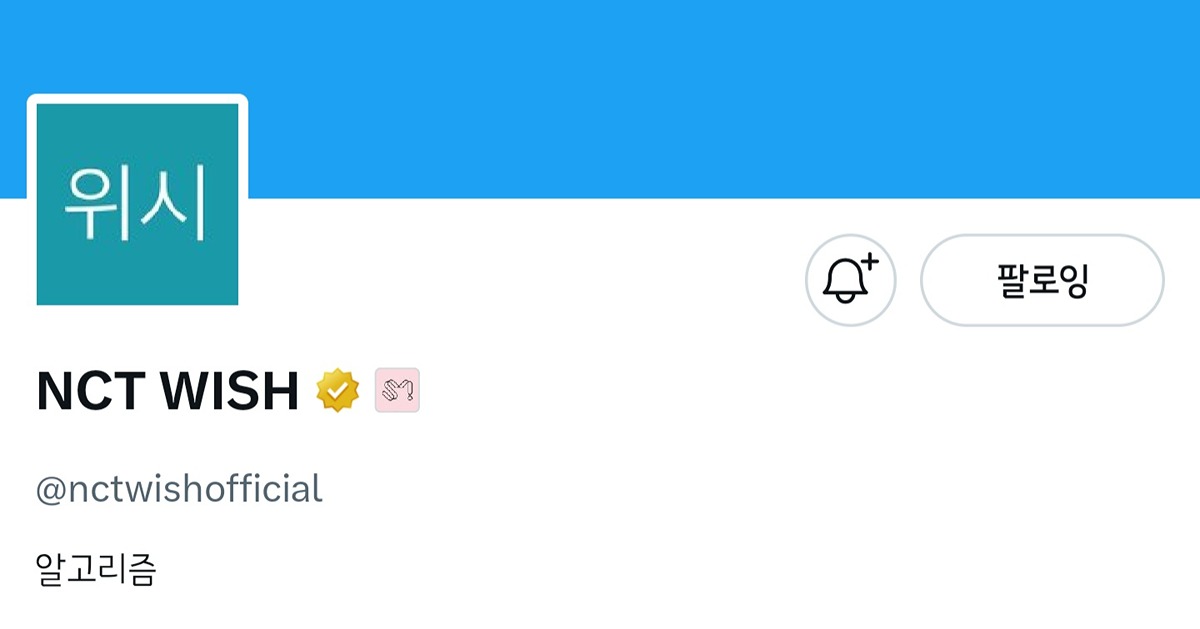The width and height of the screenshot is (1200, 629).
Task: View verification details on the gold badge
Action: pyautogui.click(x=338, y=390)
